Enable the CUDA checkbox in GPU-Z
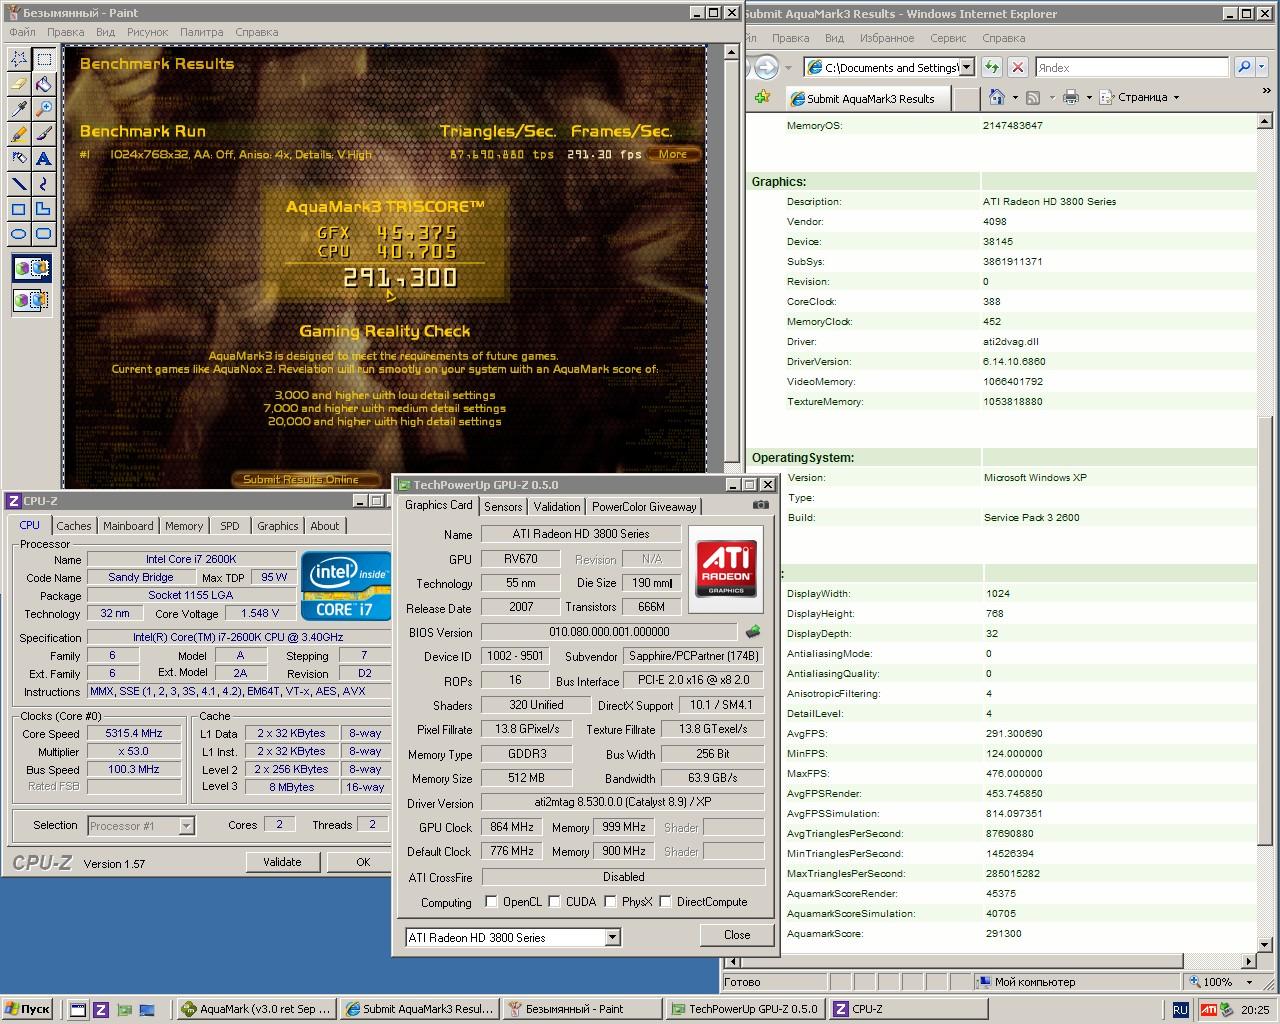 [x=554, y=902]
